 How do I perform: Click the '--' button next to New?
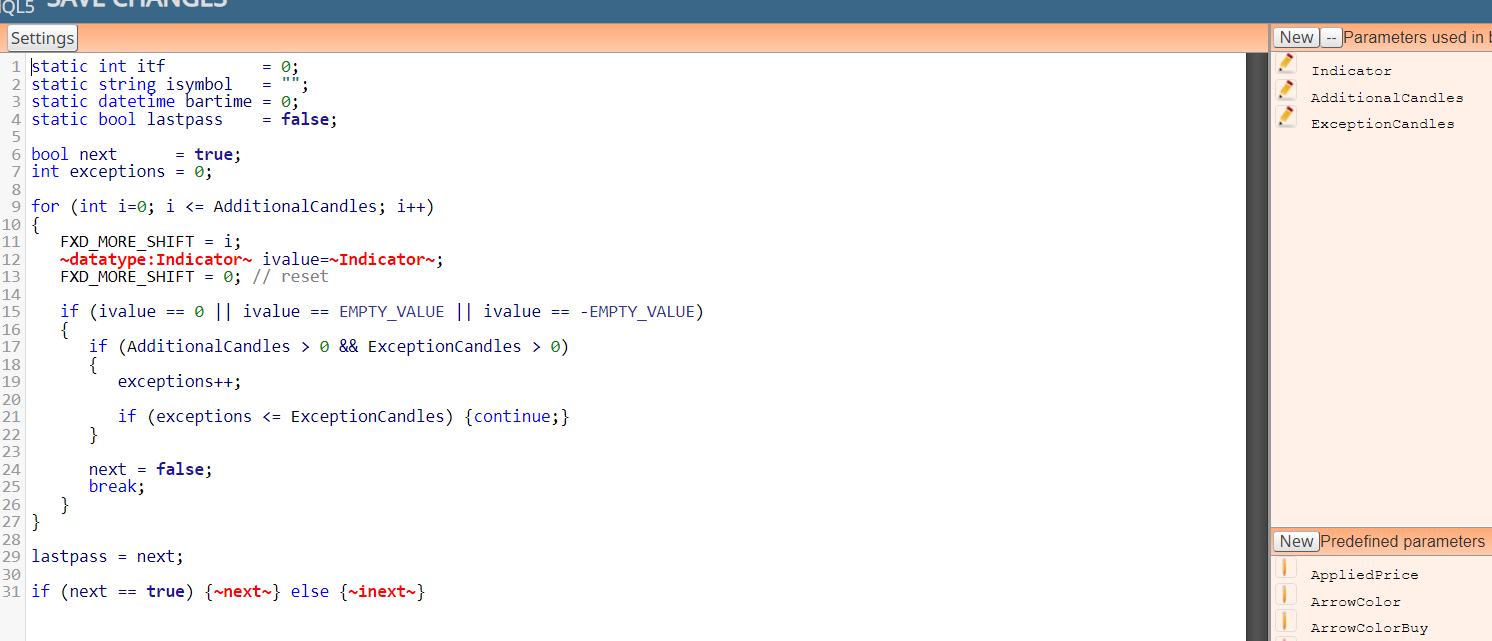[1331, 38]
